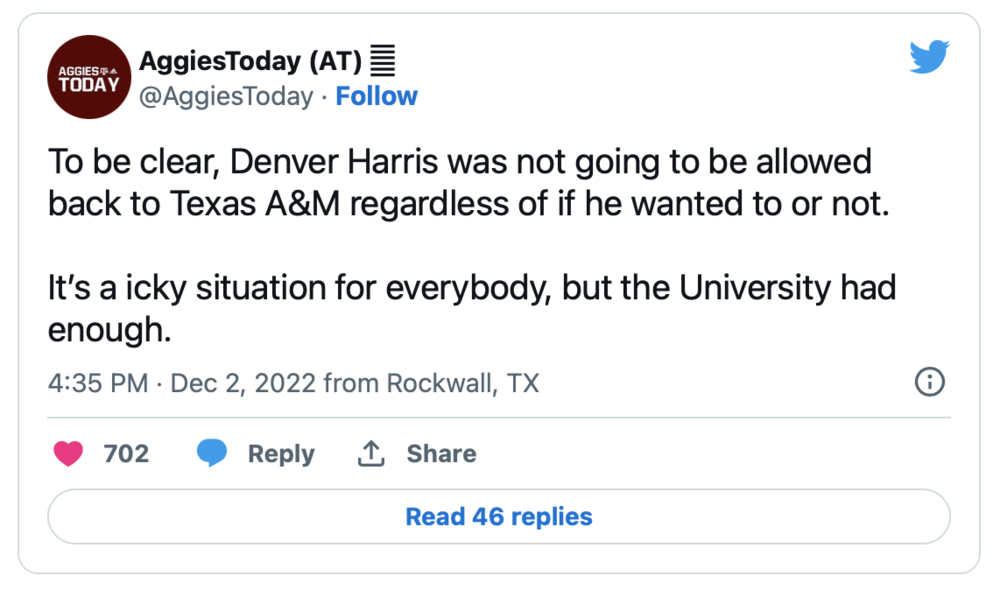Image resolution: width=1000 pixels, height=590 pixels.
Task: Click the AggiesToday (AT) display name
Action: [x=250, y=62]
